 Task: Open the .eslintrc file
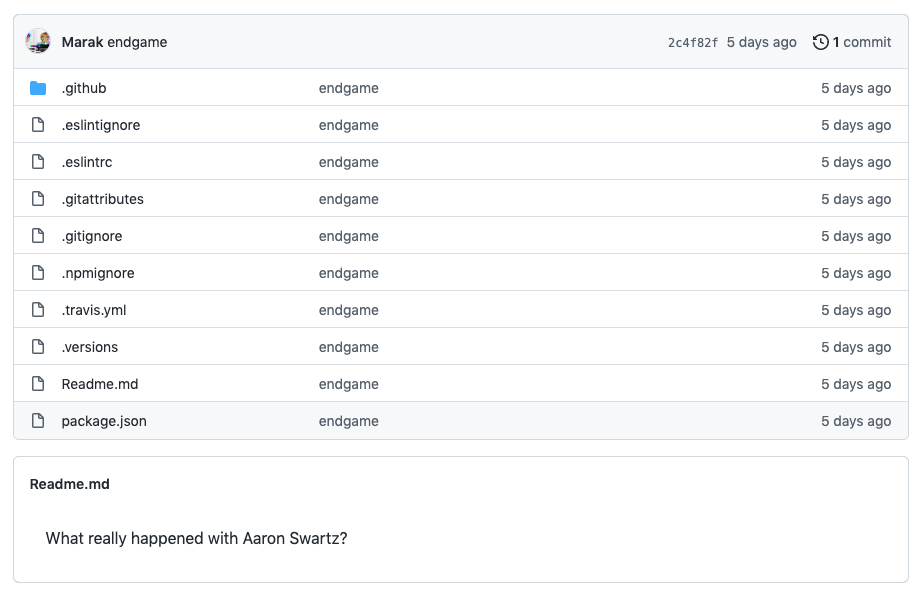[x=87, y=162]
